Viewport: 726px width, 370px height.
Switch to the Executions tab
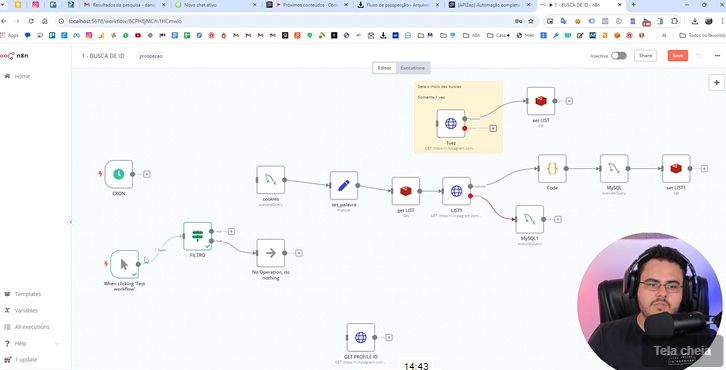coord(412,68)
